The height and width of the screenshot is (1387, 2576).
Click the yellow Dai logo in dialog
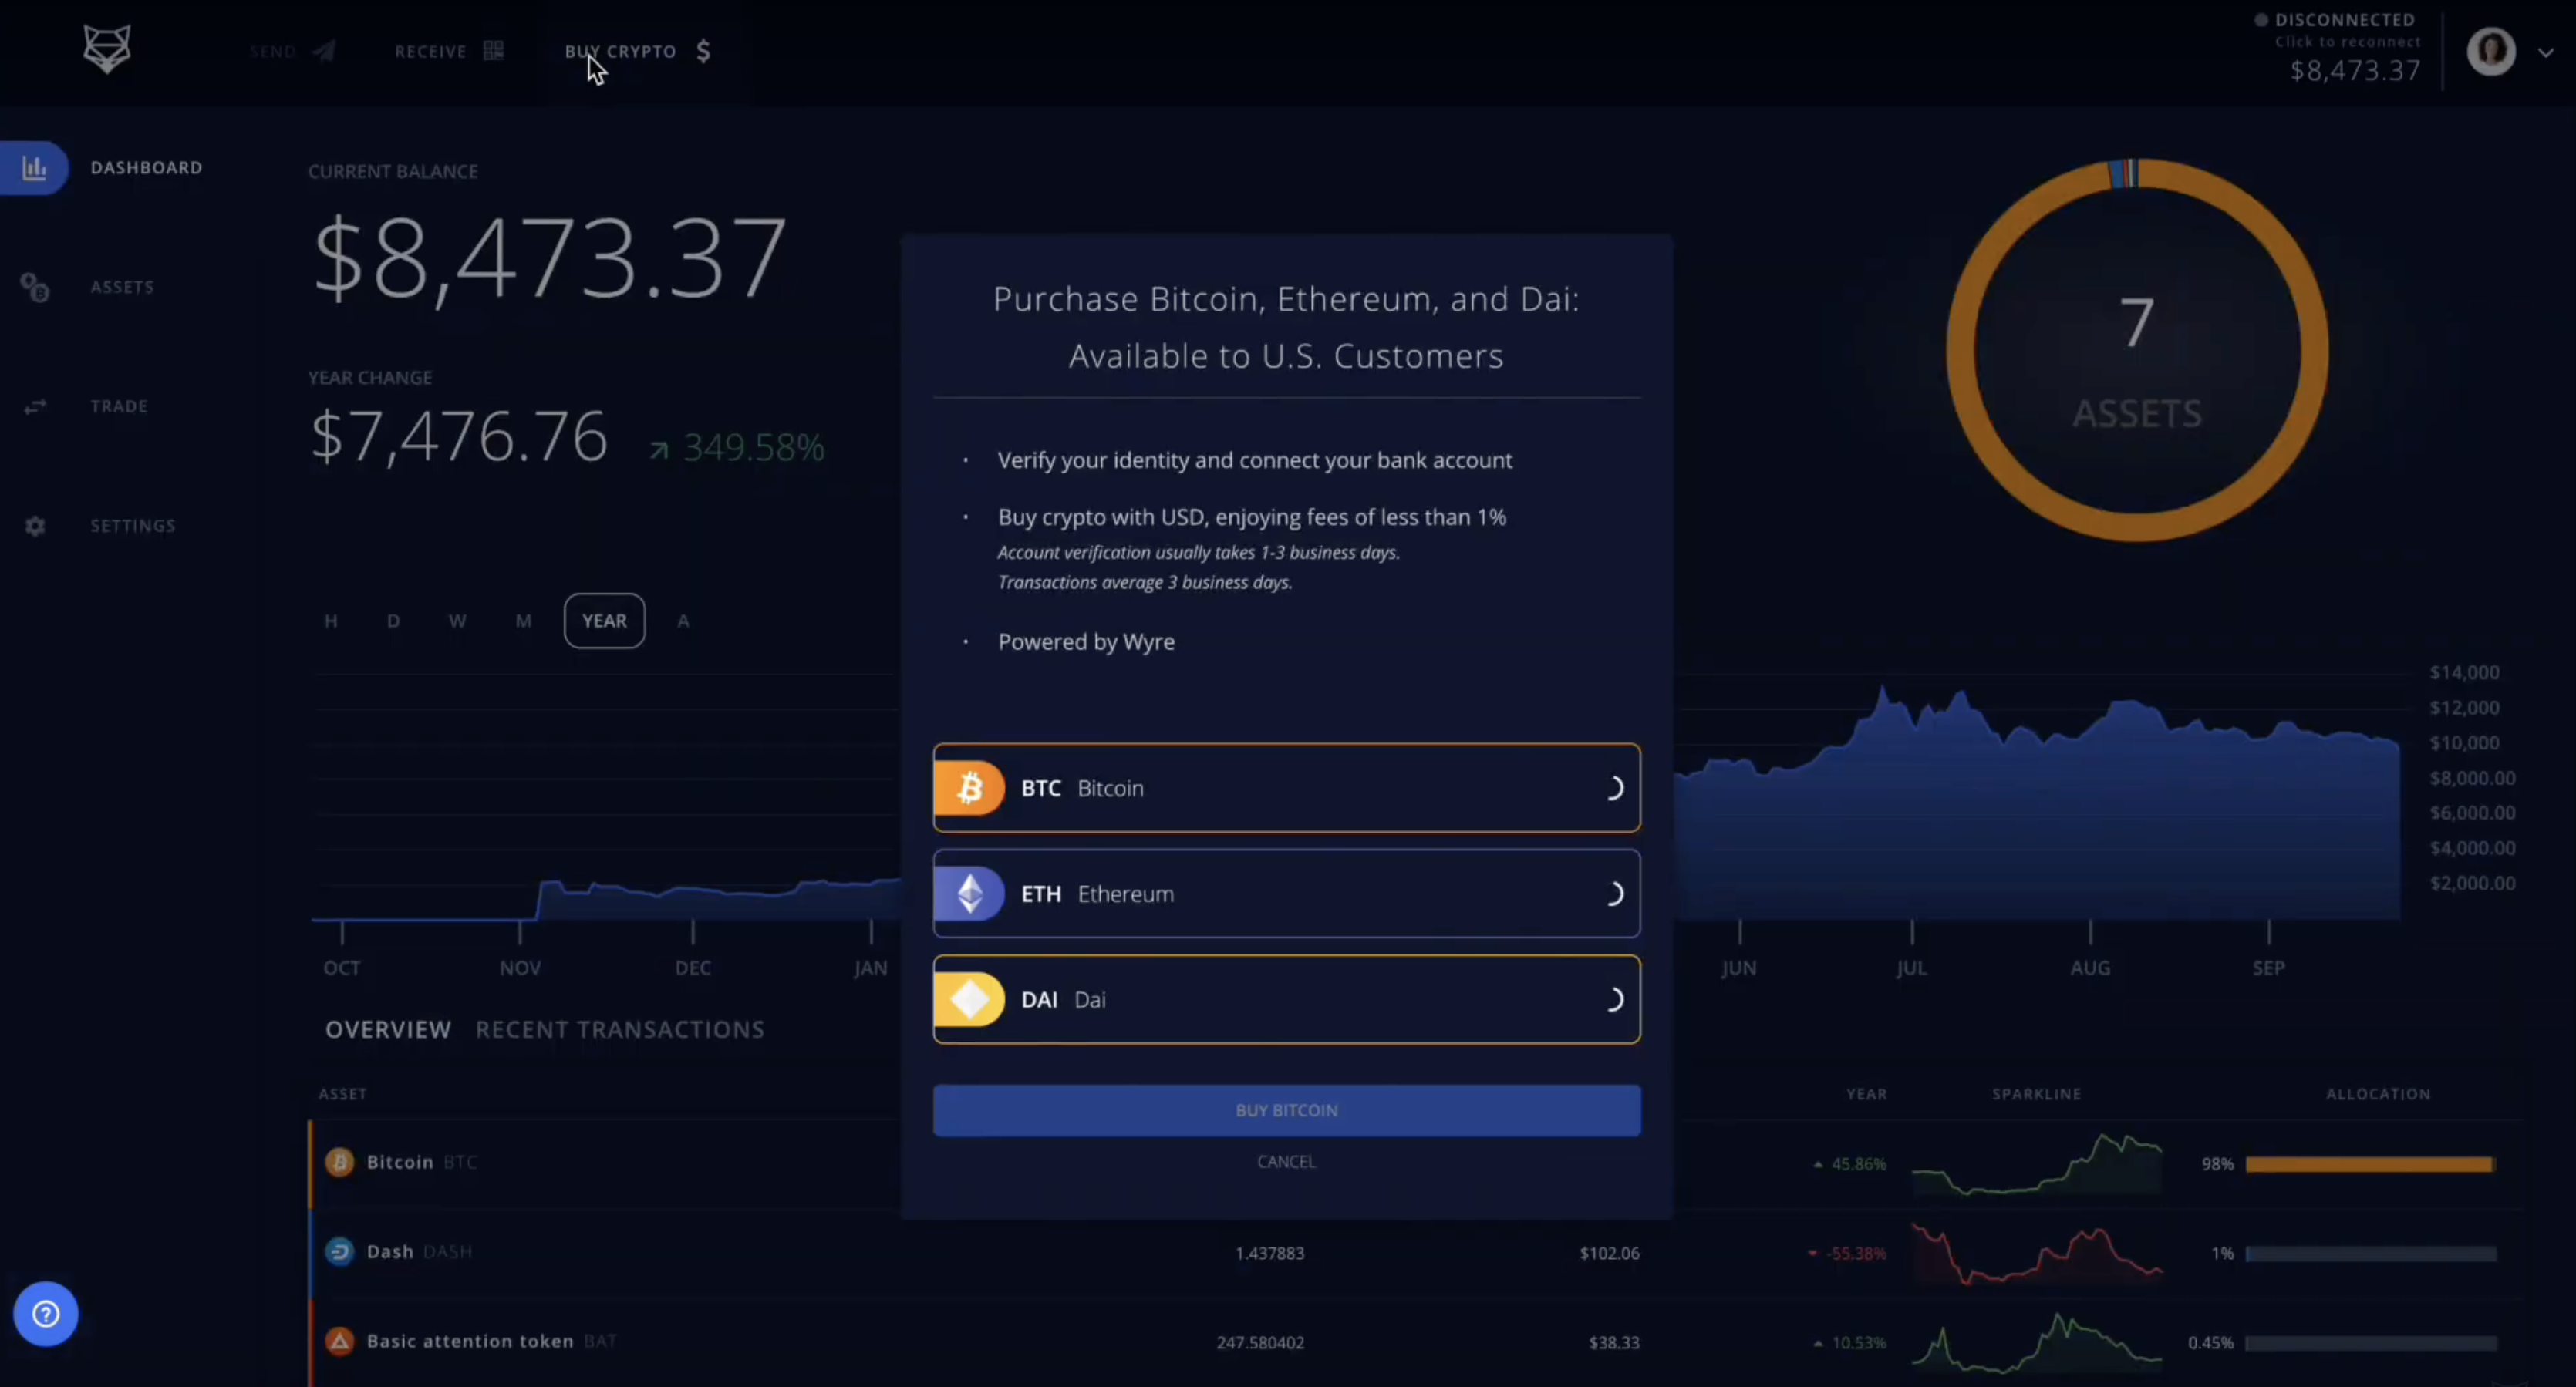coord(969,1000)
